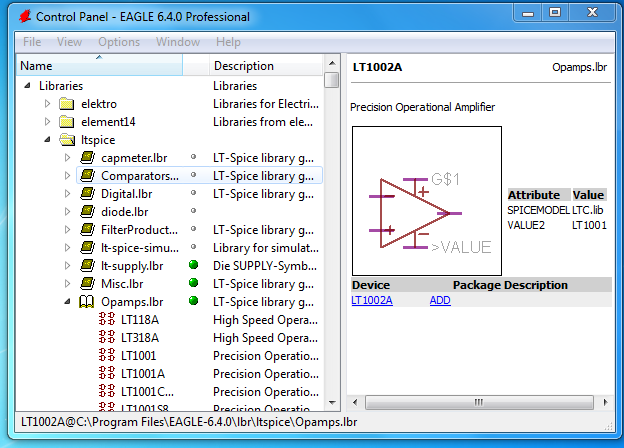The image size is (624, 448).
Task: Open the File menu
Action: tap(32, 42)
